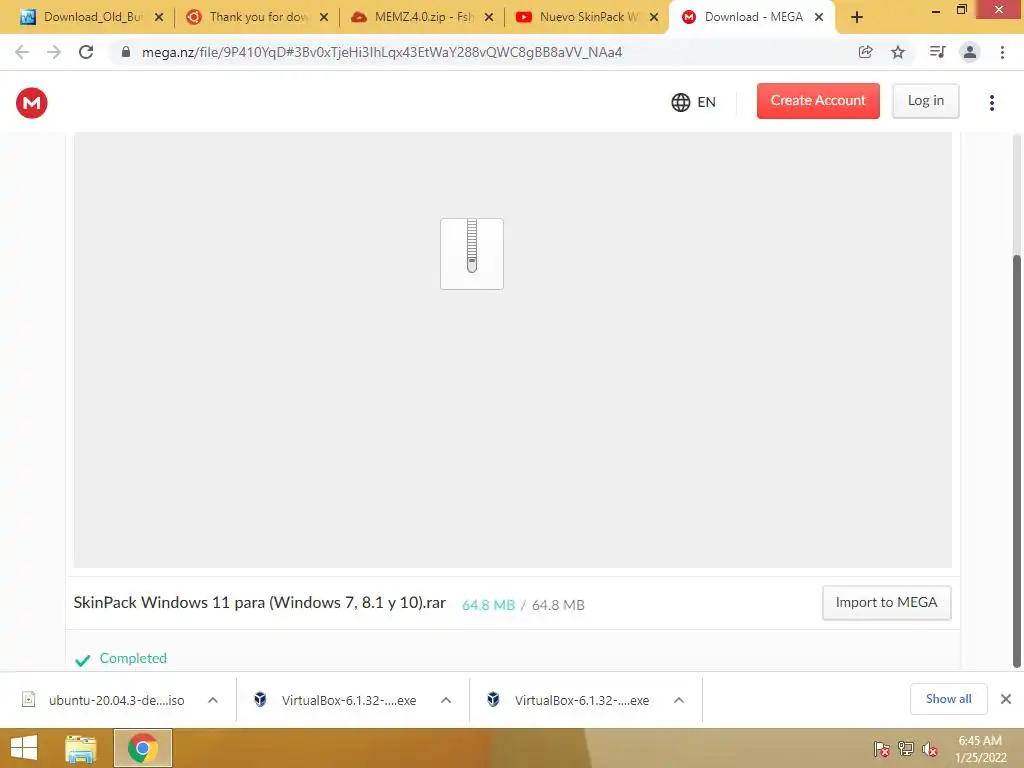Go forward in browser history

pyautogui.click(x=54, y=52)
